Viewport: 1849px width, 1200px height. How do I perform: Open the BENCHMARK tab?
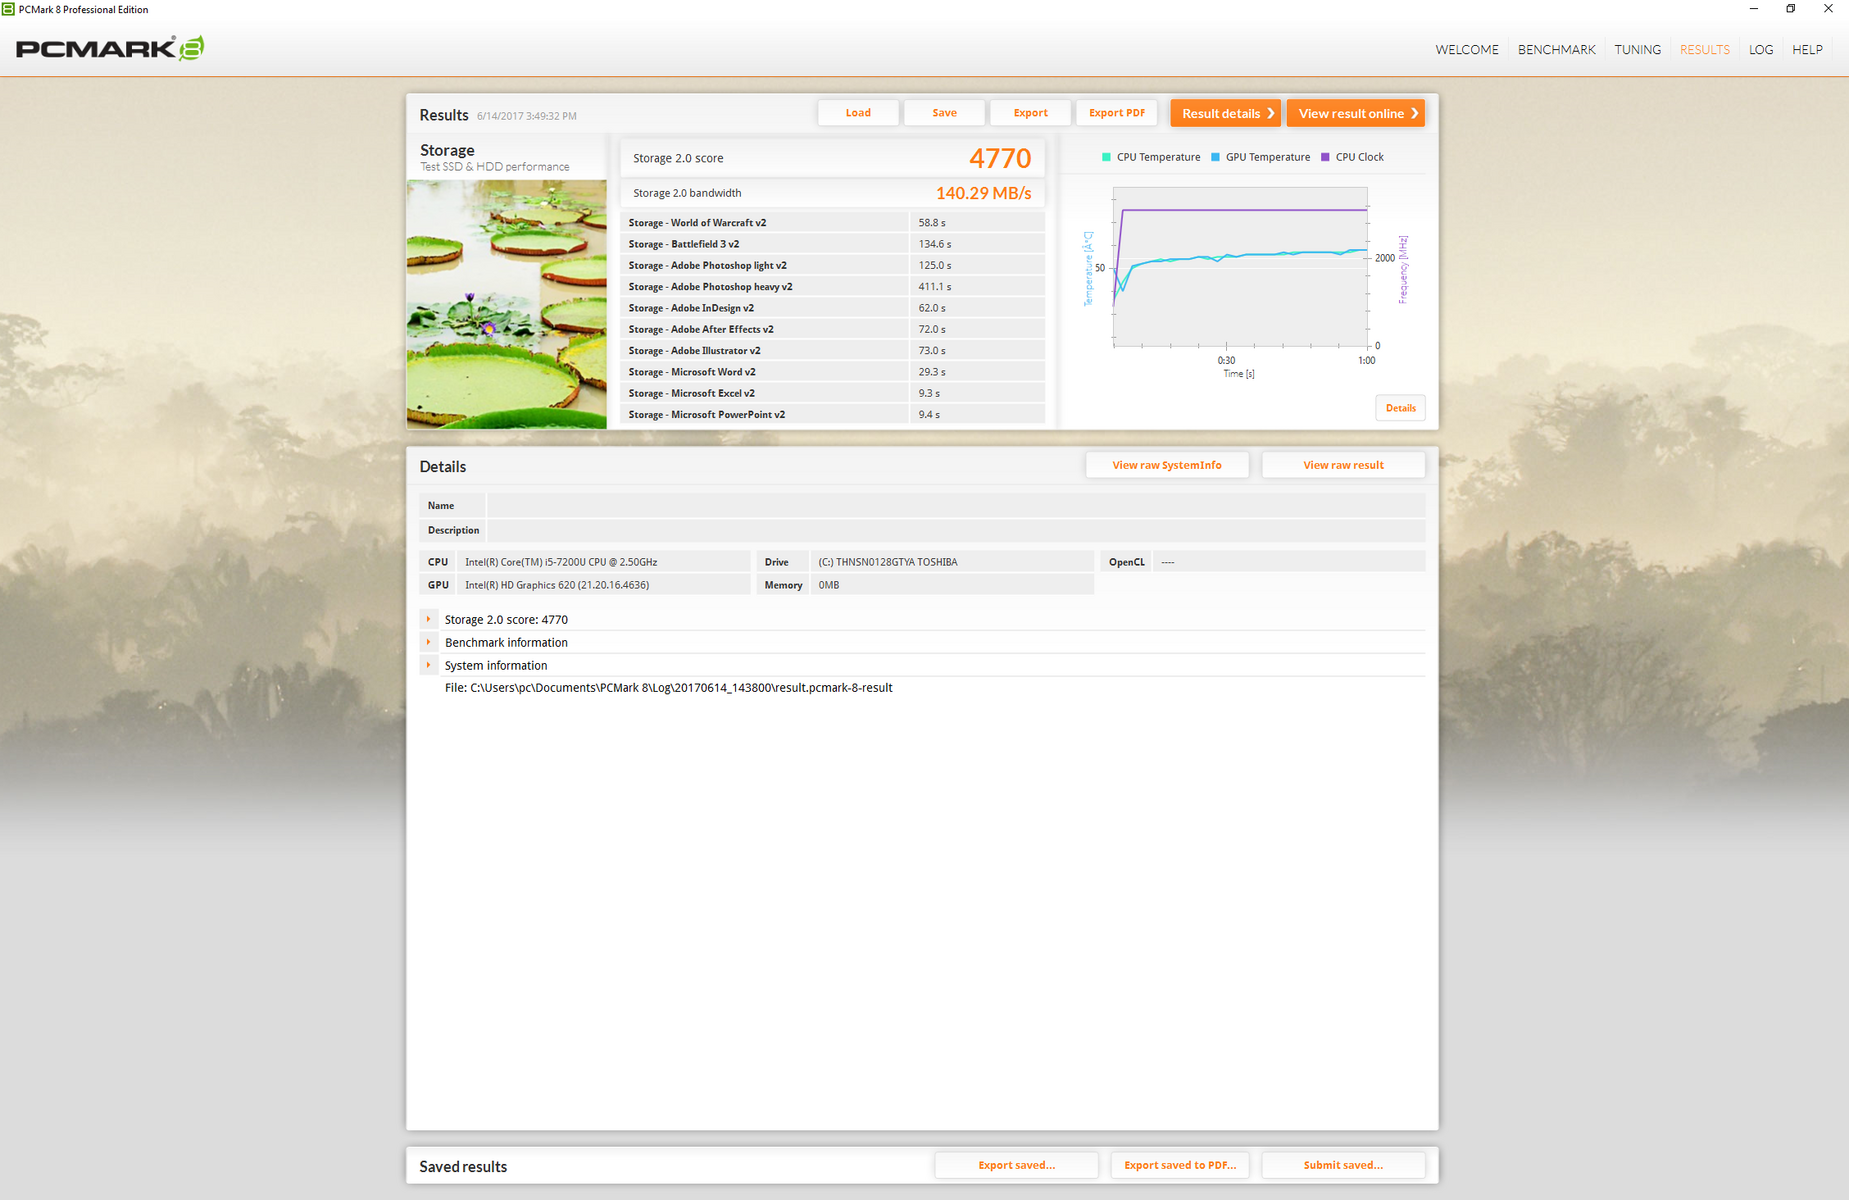(x=1556, y=50)
